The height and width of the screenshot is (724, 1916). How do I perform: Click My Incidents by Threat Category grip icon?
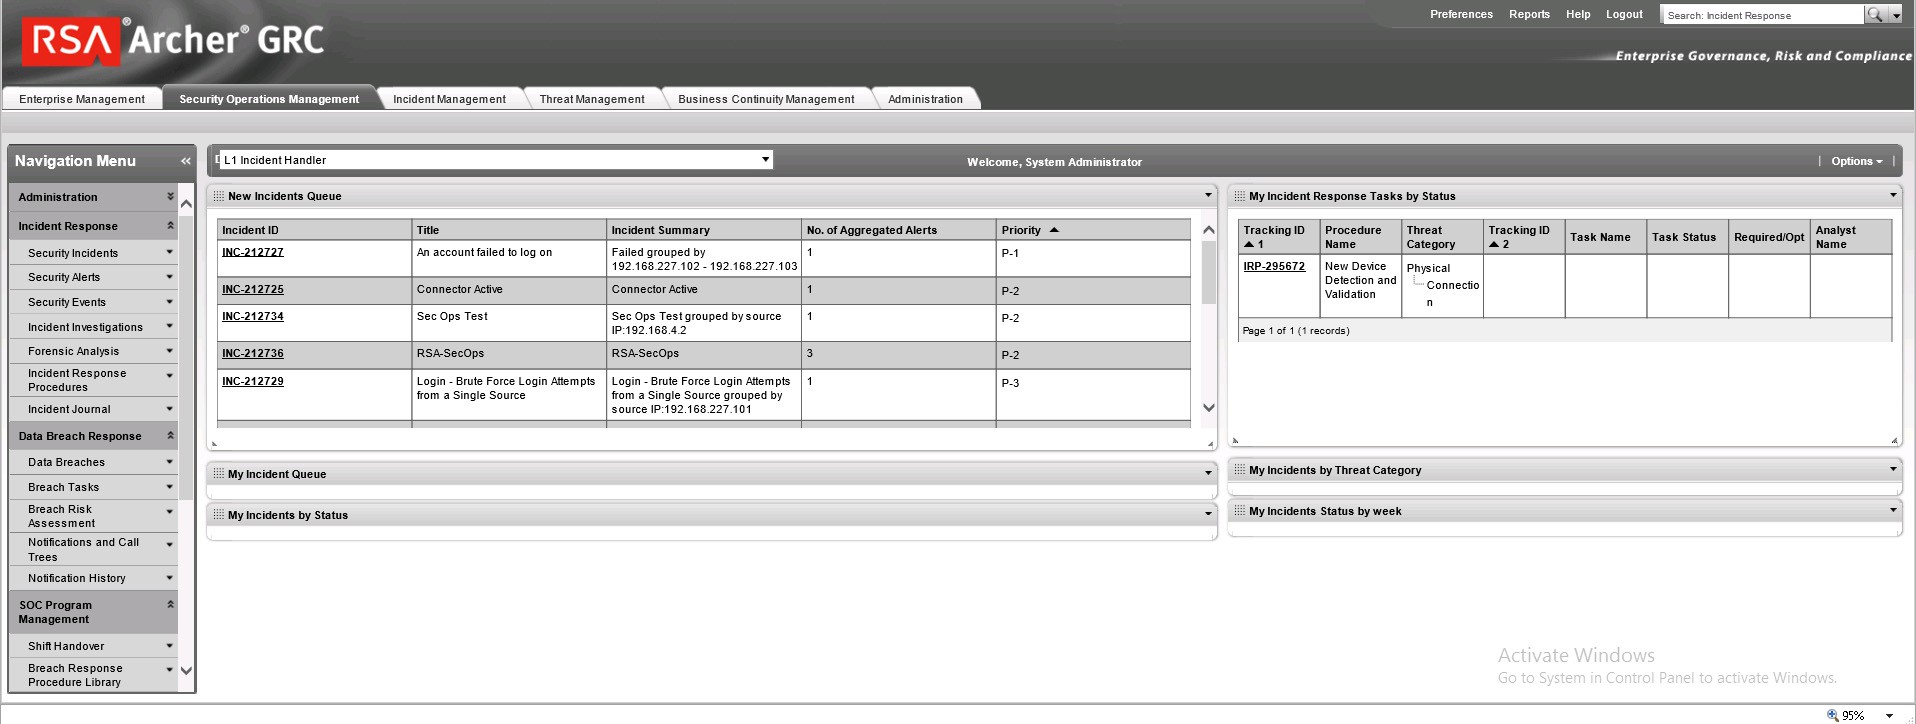1239,470
